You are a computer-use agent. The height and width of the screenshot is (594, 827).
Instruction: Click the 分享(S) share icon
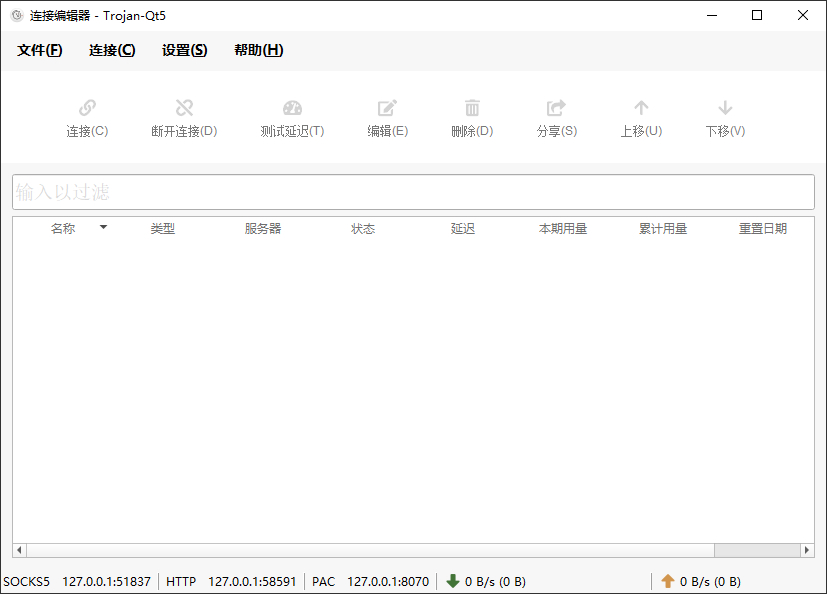556,108
